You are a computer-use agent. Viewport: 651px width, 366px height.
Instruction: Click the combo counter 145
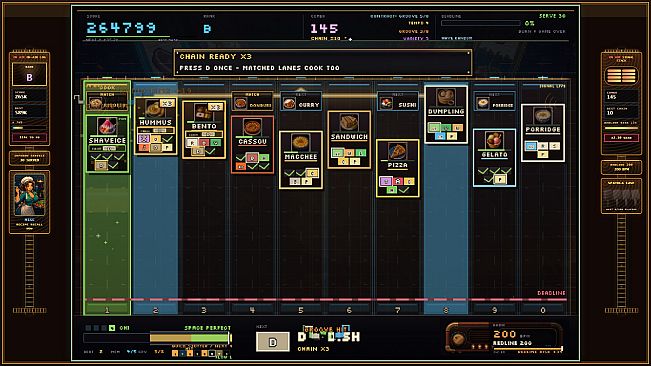pos(324,29)
